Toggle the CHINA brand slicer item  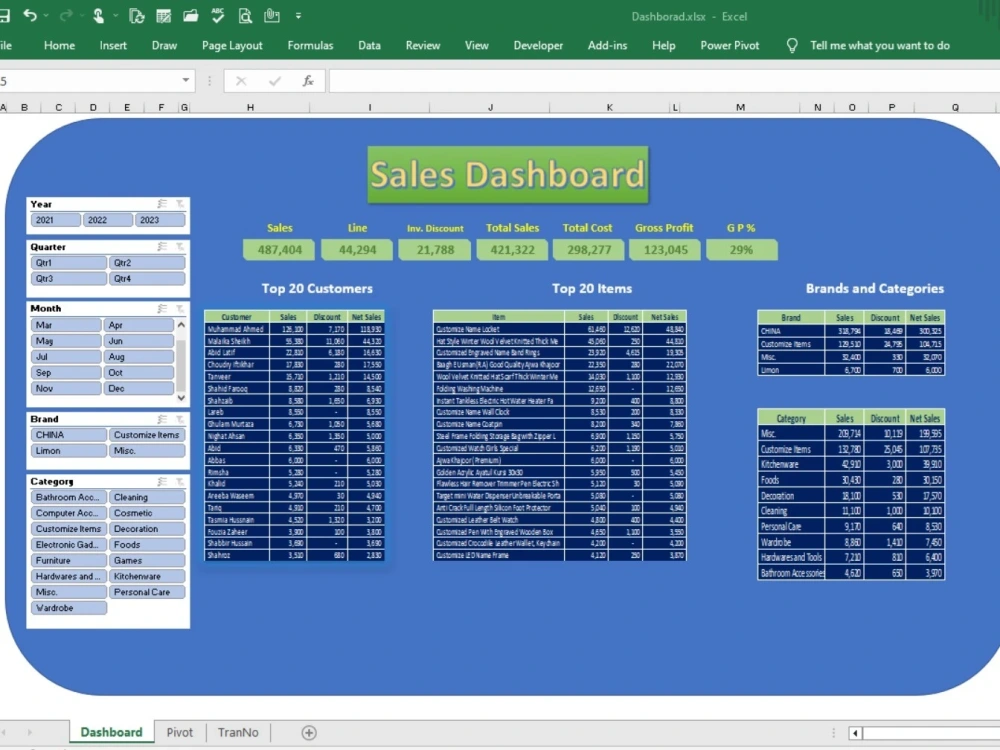[x=68, y=435]
